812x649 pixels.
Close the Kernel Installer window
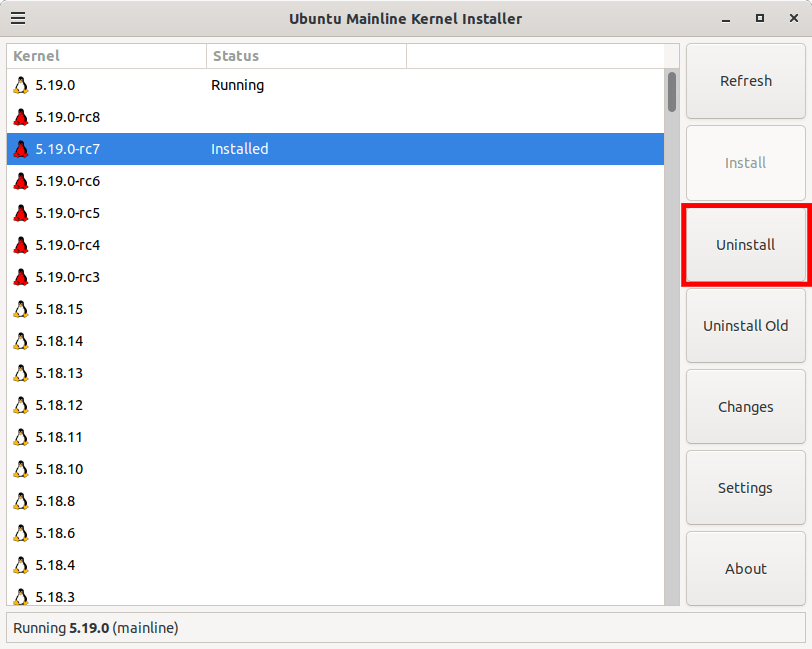[793, 18]
